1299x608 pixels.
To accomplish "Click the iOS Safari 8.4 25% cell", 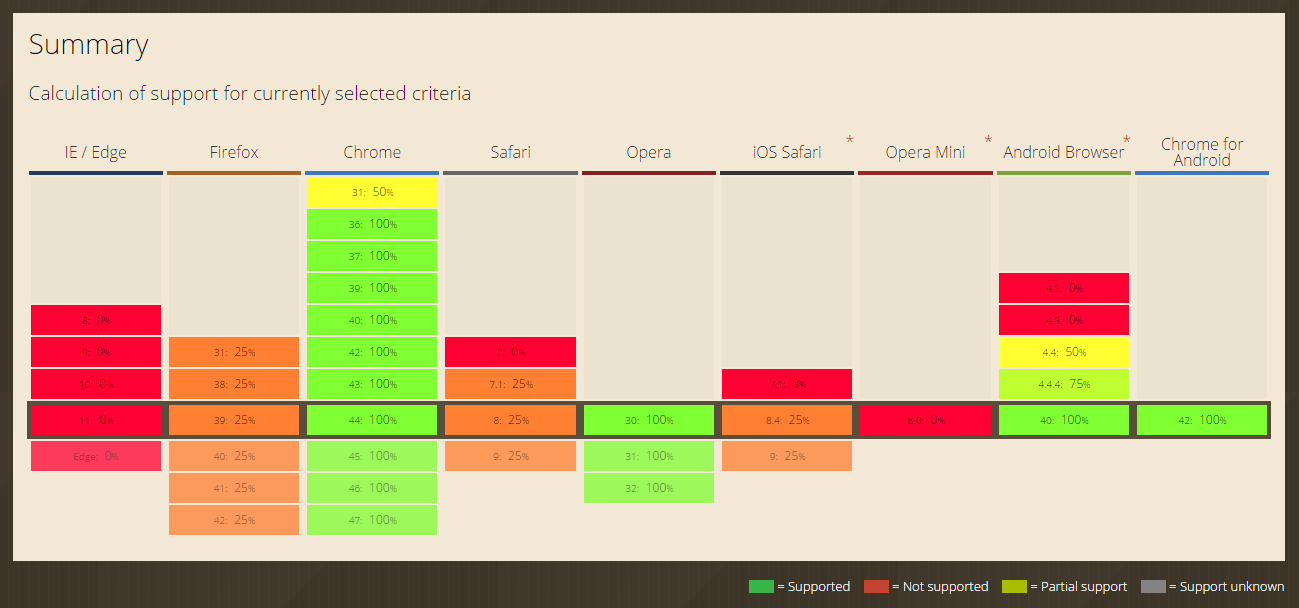I will pyautogui.click(x=787, y=420).
